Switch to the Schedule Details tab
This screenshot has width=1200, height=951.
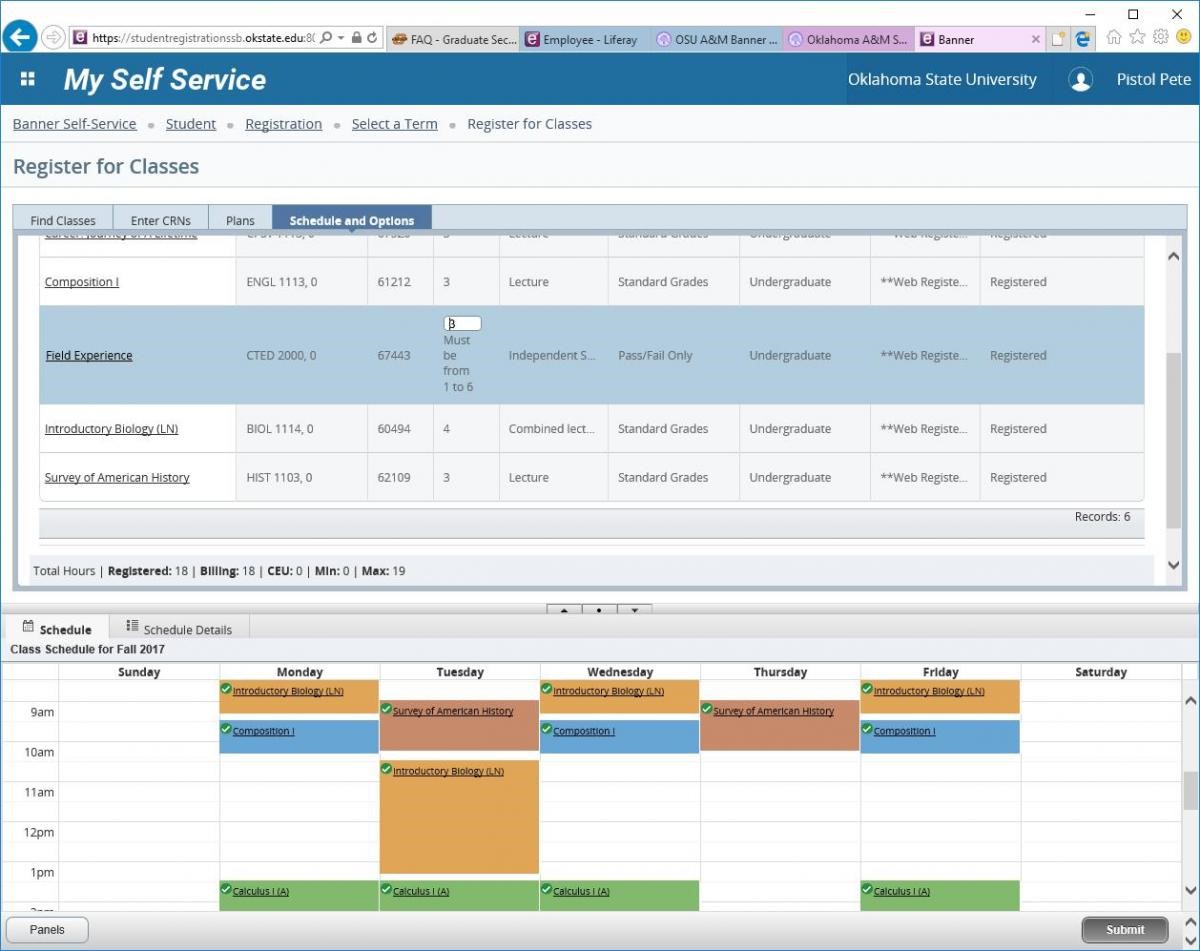[x=186, y=628]
